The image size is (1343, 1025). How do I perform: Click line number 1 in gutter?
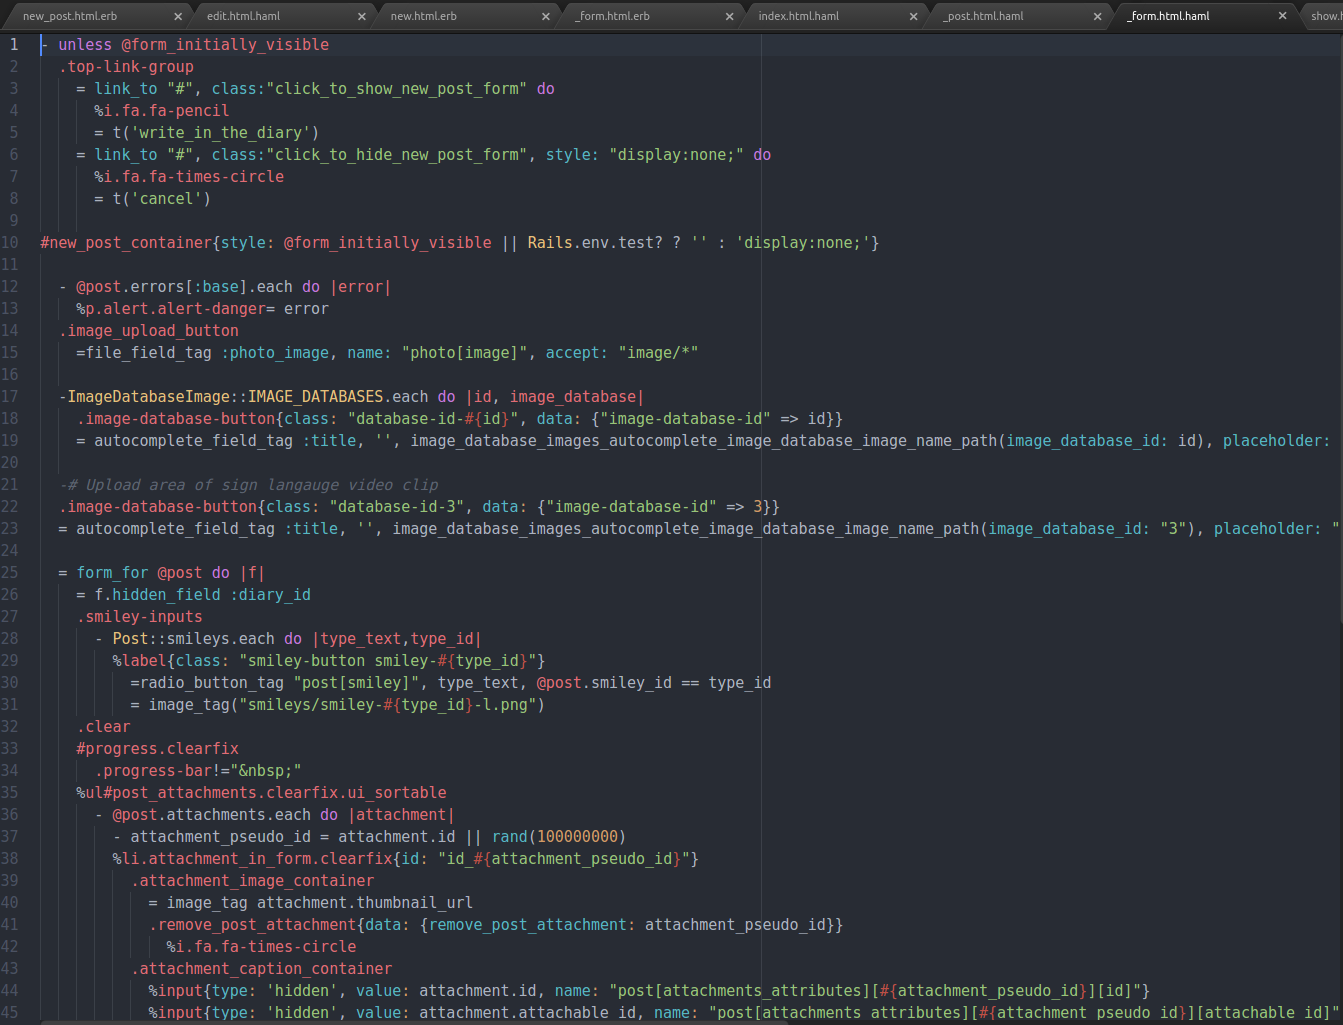(14, 45)
